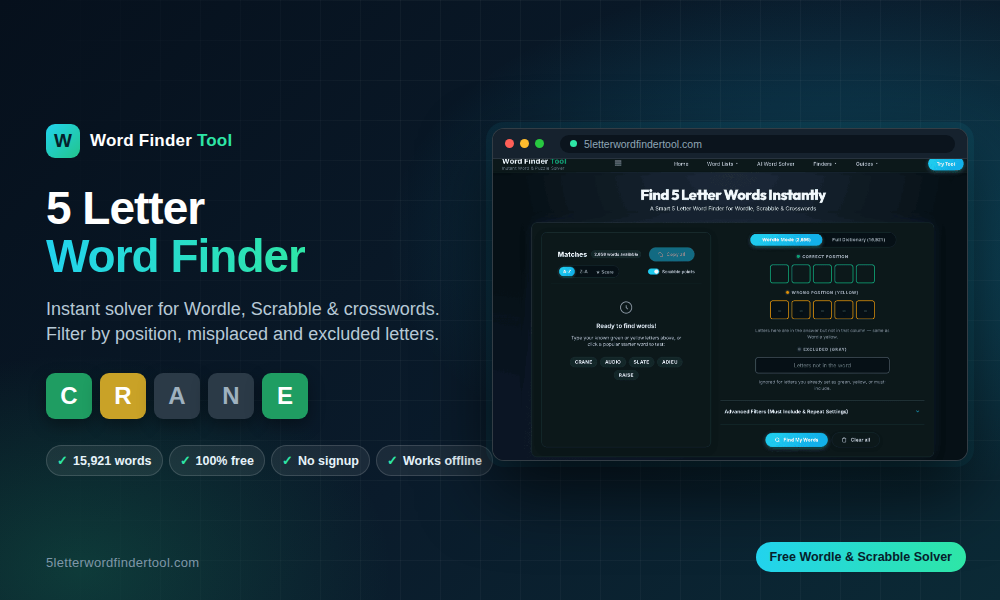
Task: Click the first yellow Wrong Position box
Action: (x=779, y=310)
